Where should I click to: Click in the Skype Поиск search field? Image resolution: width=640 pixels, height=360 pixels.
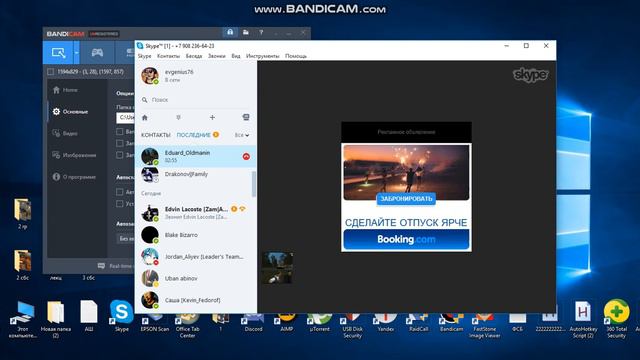(x=196, y=100)
